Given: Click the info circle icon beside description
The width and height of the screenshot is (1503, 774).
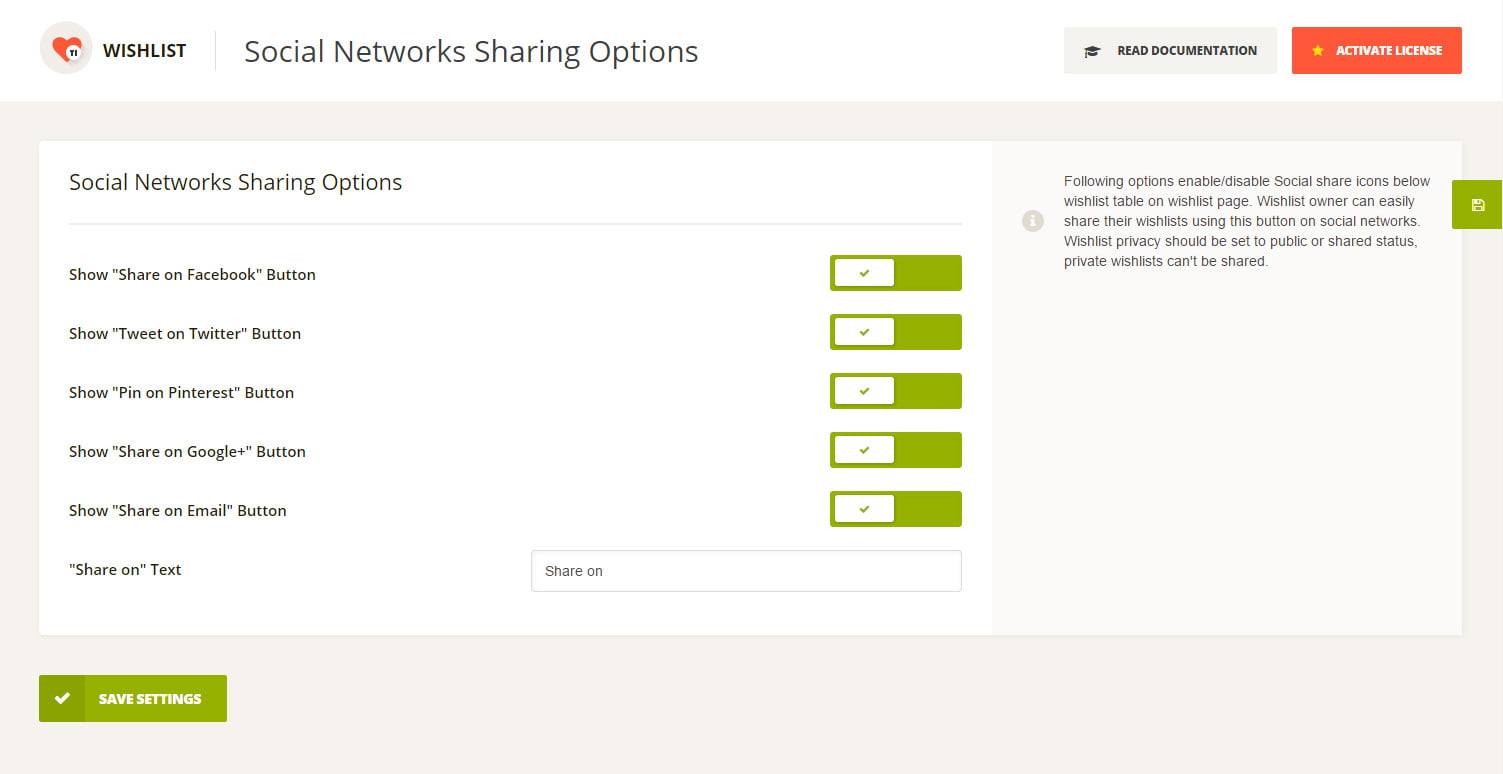Looking at the screenshot, I should [1033, 221].
